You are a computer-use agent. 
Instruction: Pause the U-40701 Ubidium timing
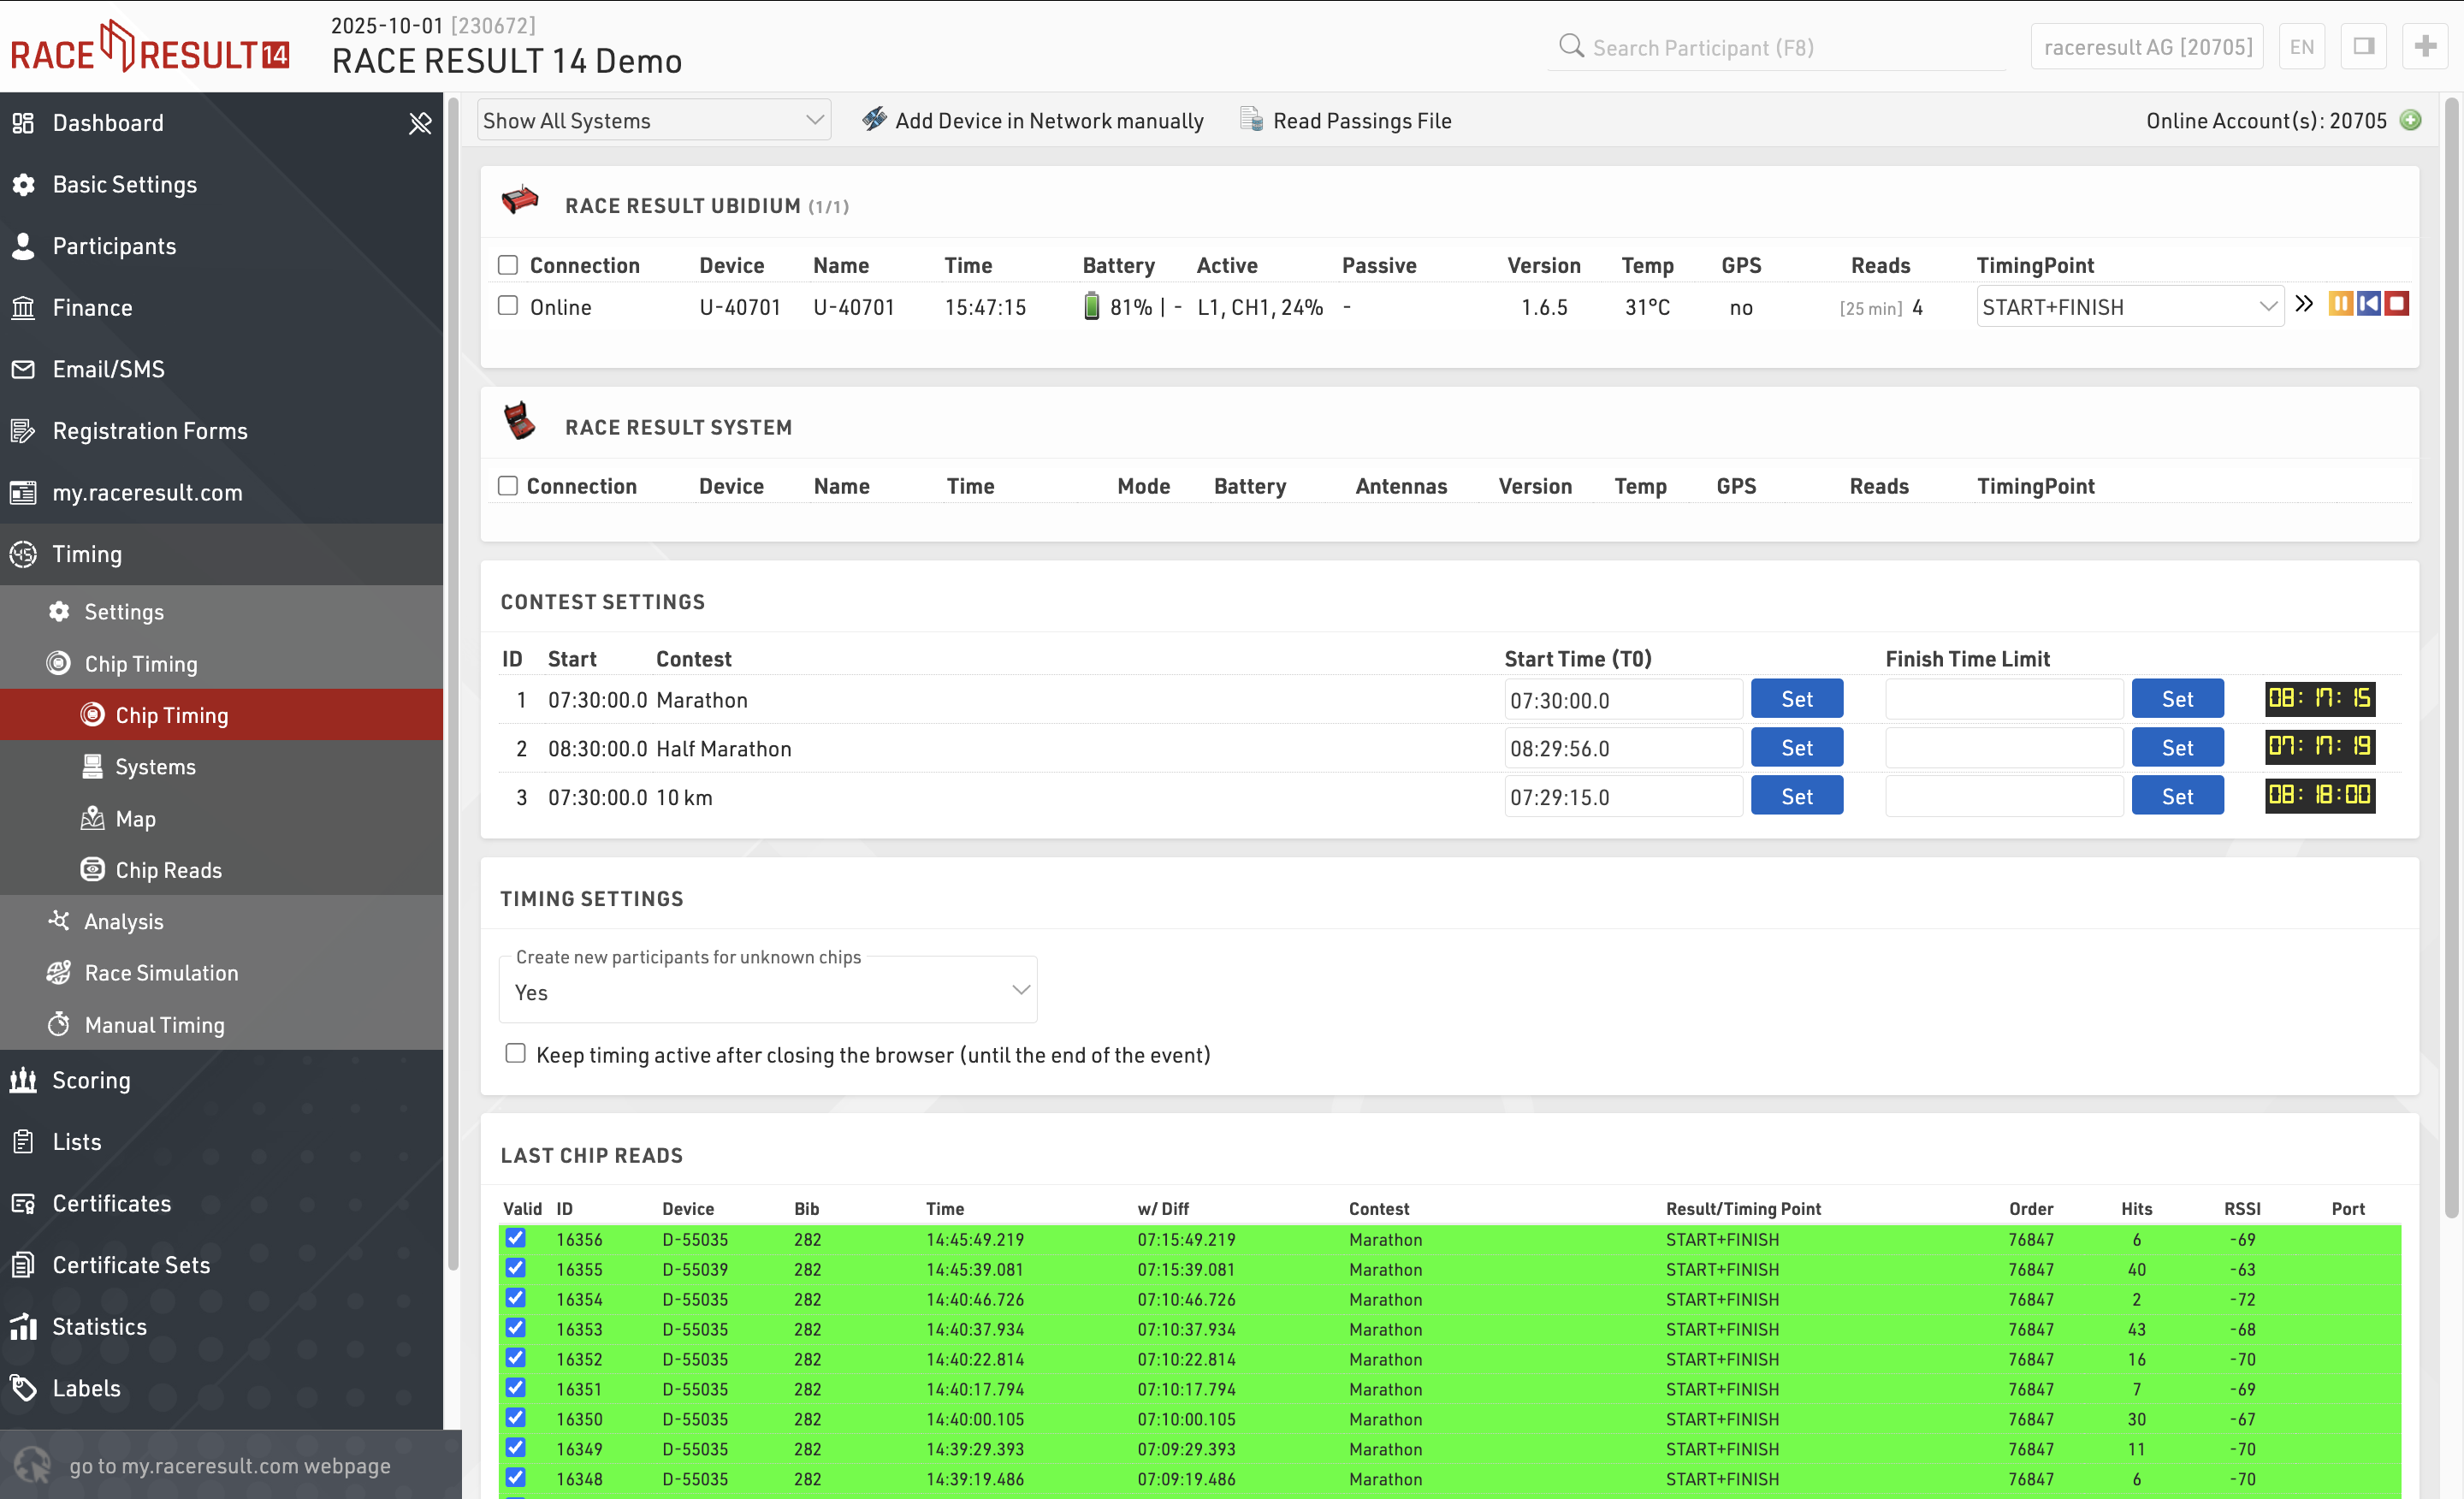pyautogui.click(x=2340, y=304)
